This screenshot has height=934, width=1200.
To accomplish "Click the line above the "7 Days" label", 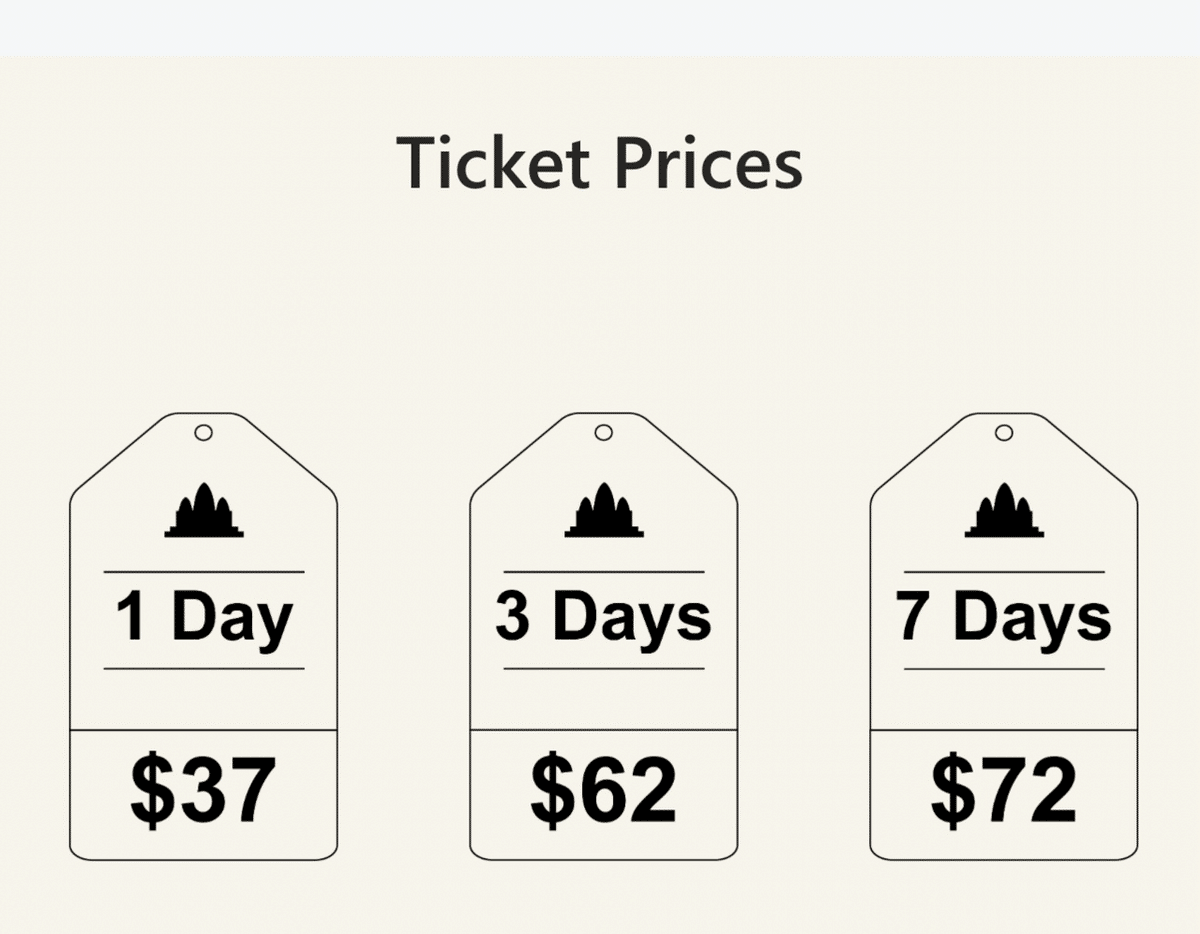I will coord(1004,572).
